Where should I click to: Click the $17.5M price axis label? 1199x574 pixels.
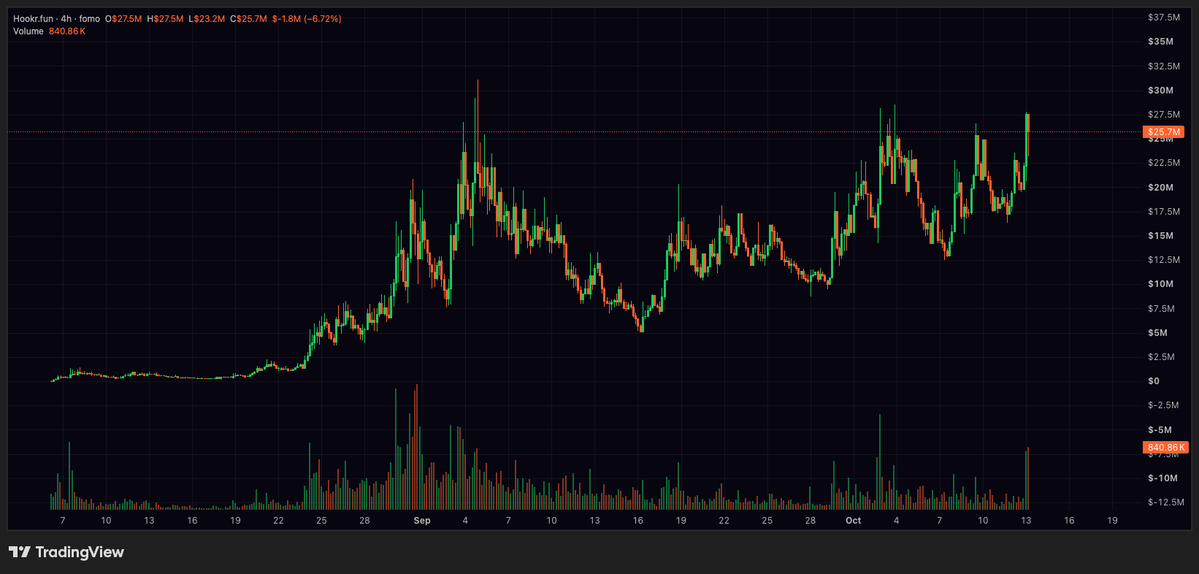1166,212
